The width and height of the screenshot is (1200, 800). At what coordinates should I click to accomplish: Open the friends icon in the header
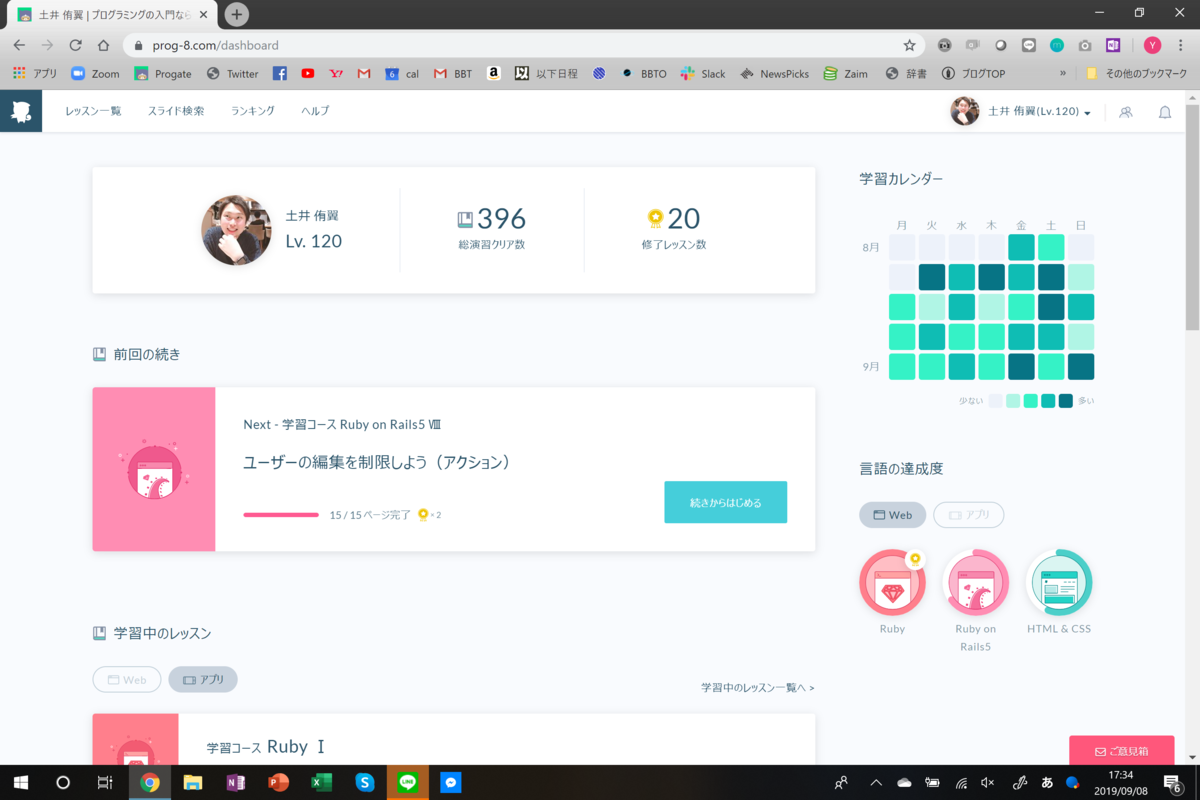[1126, 112]
